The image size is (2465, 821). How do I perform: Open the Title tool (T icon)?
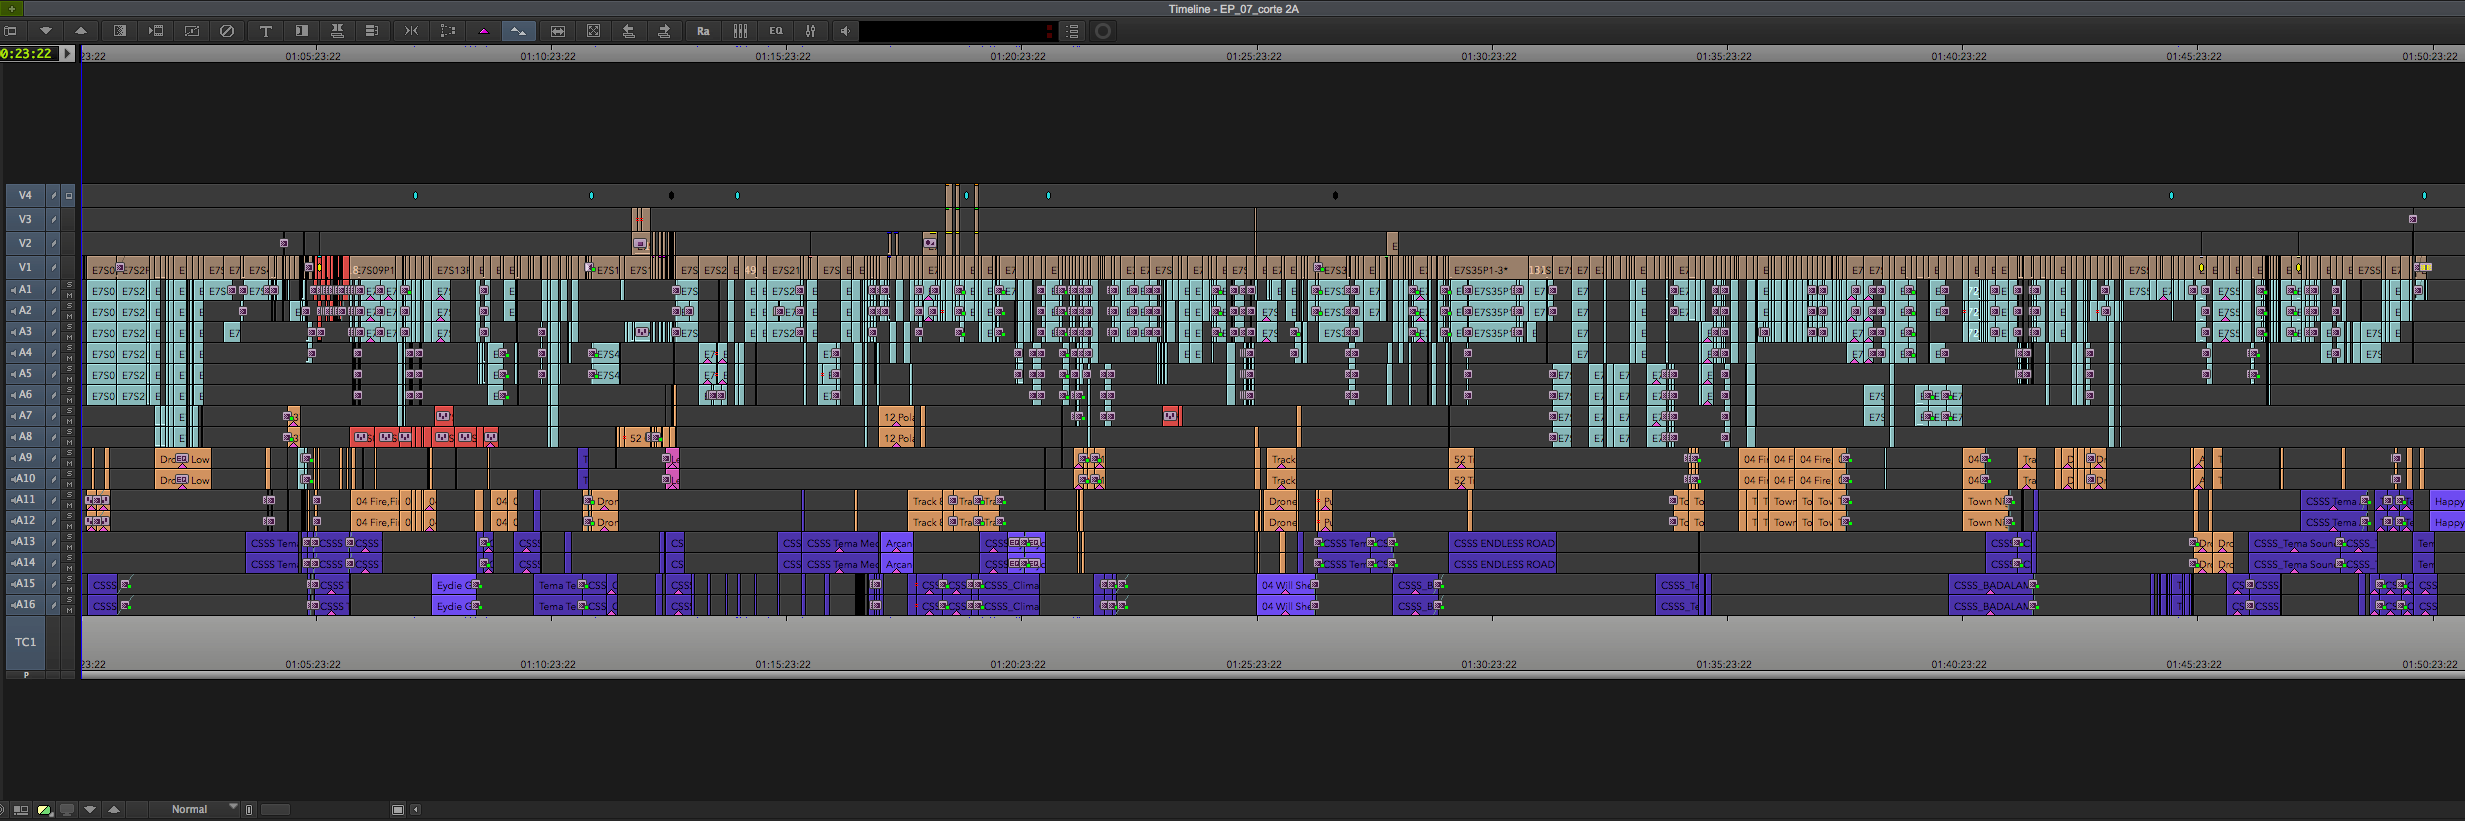(266, 31)
